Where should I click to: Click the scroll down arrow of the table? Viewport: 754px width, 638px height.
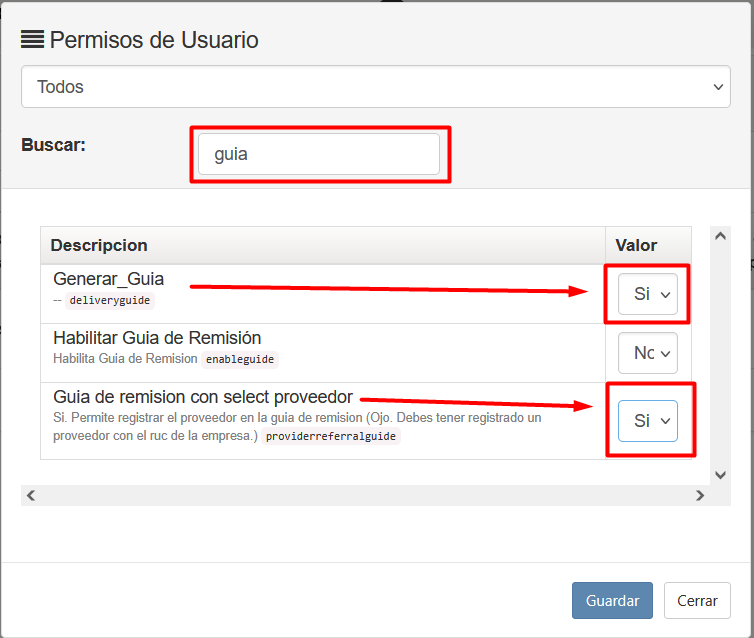pyautogui.click(x=719, y=474)
